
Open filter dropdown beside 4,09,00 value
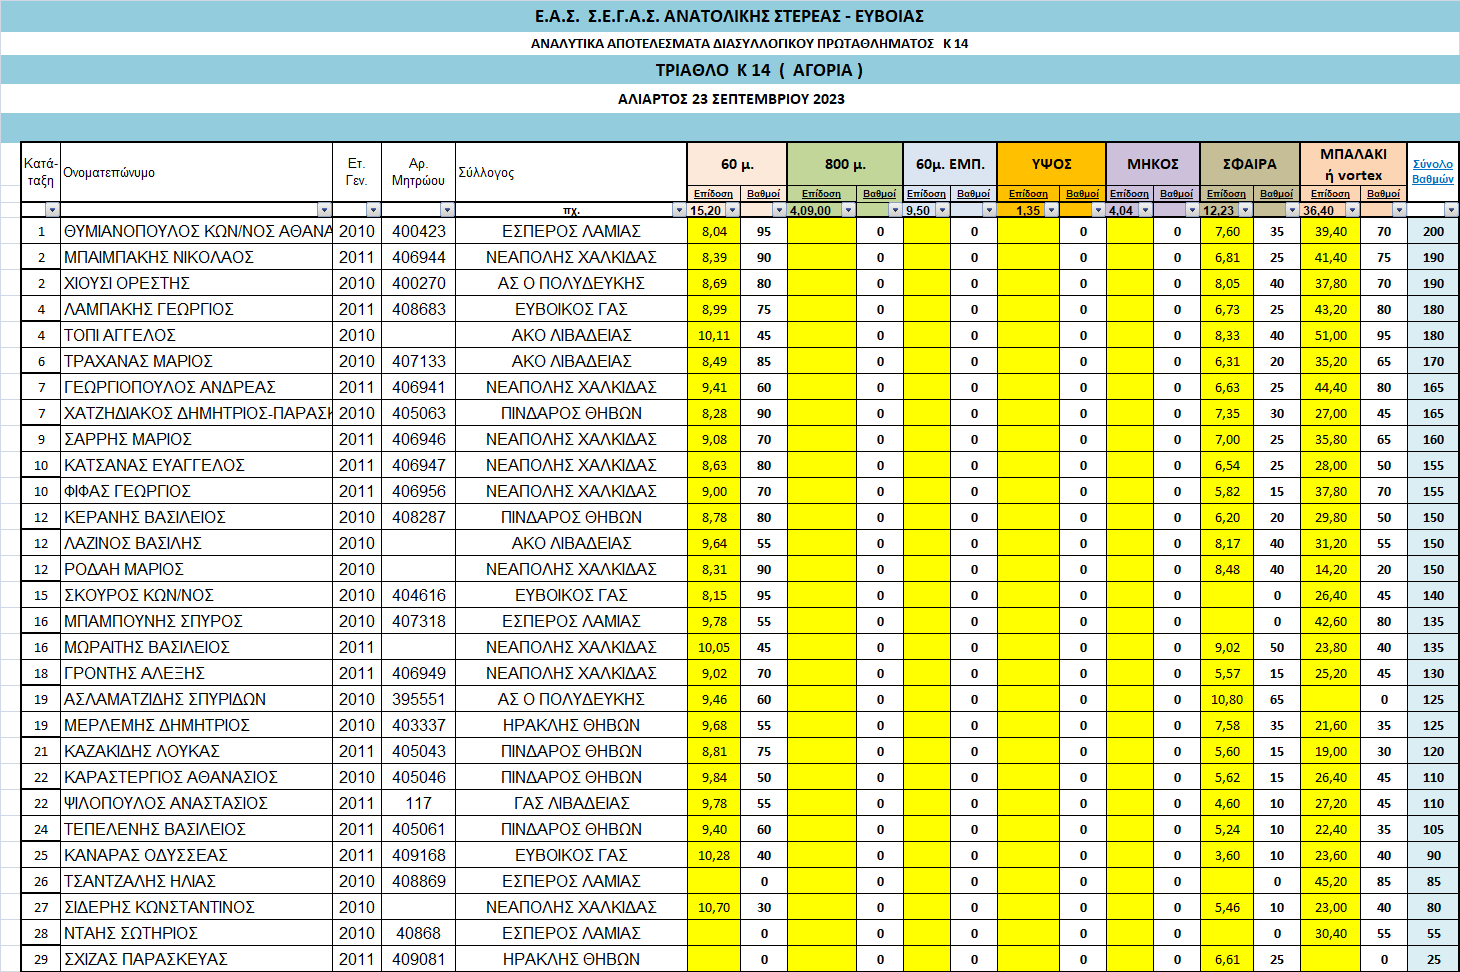[x=848, y=210]
